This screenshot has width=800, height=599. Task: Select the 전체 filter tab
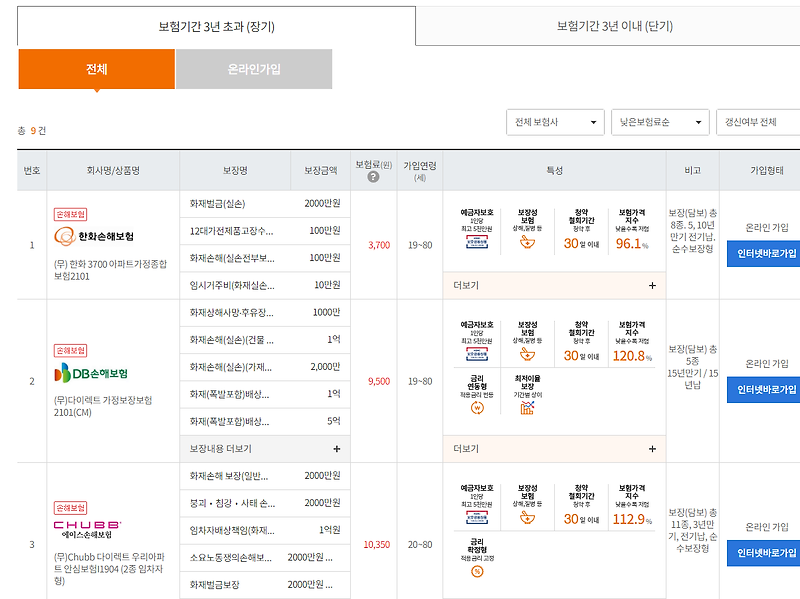96,69
